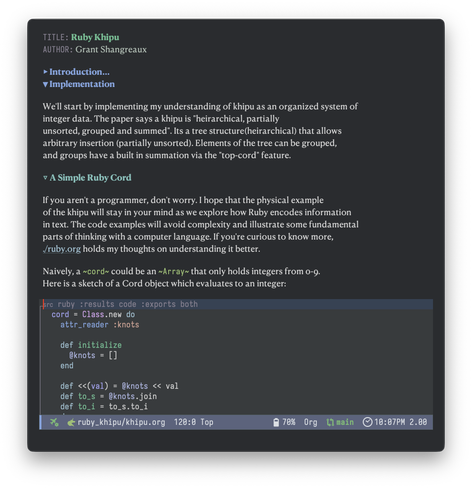Click the file icon before ruby_khipu/khipu.org
The height and width of the screenshot is (488, 472).
tap(71, 422)
